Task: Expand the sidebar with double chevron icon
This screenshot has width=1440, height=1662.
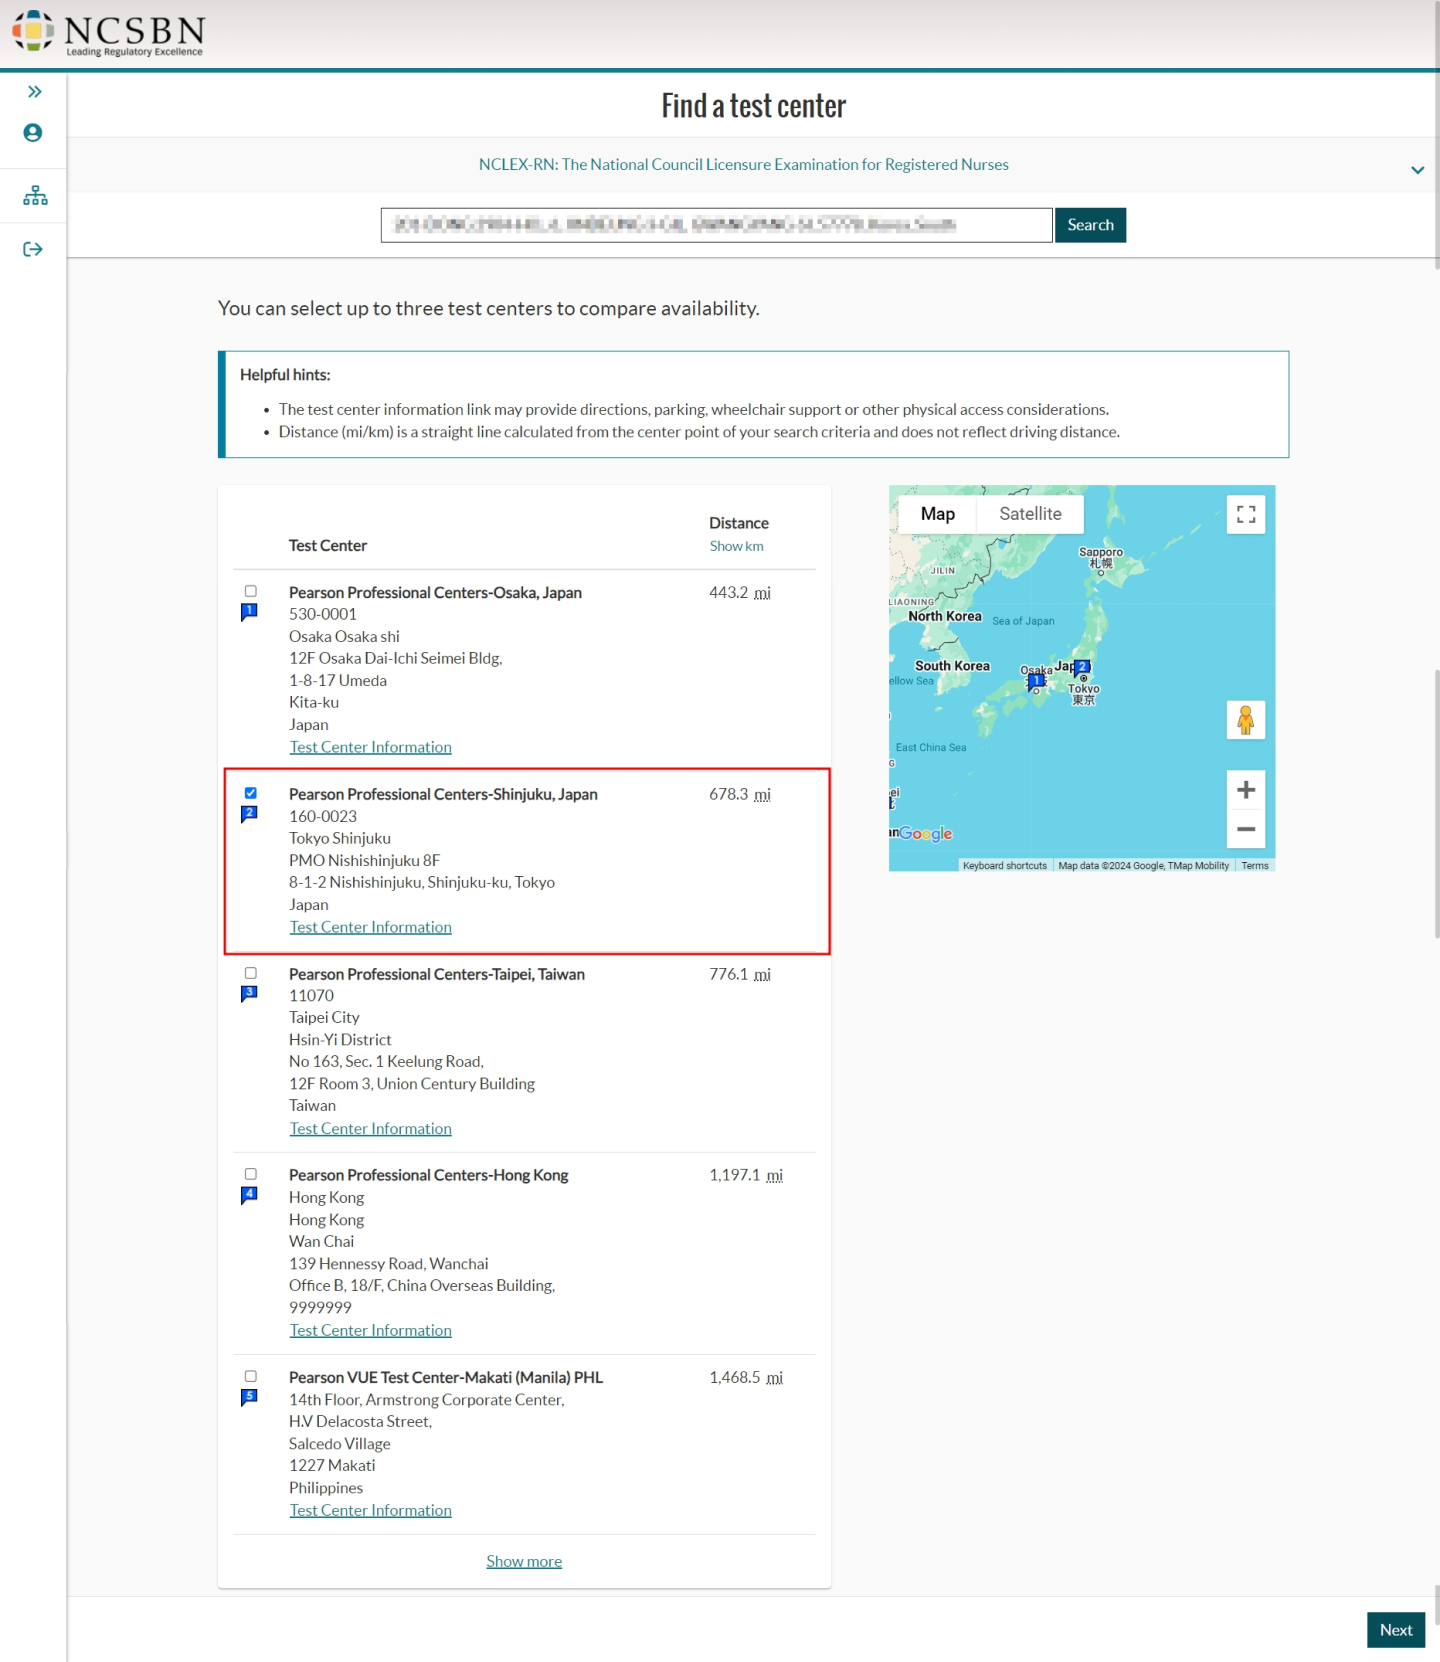Action: coord(34,92)
